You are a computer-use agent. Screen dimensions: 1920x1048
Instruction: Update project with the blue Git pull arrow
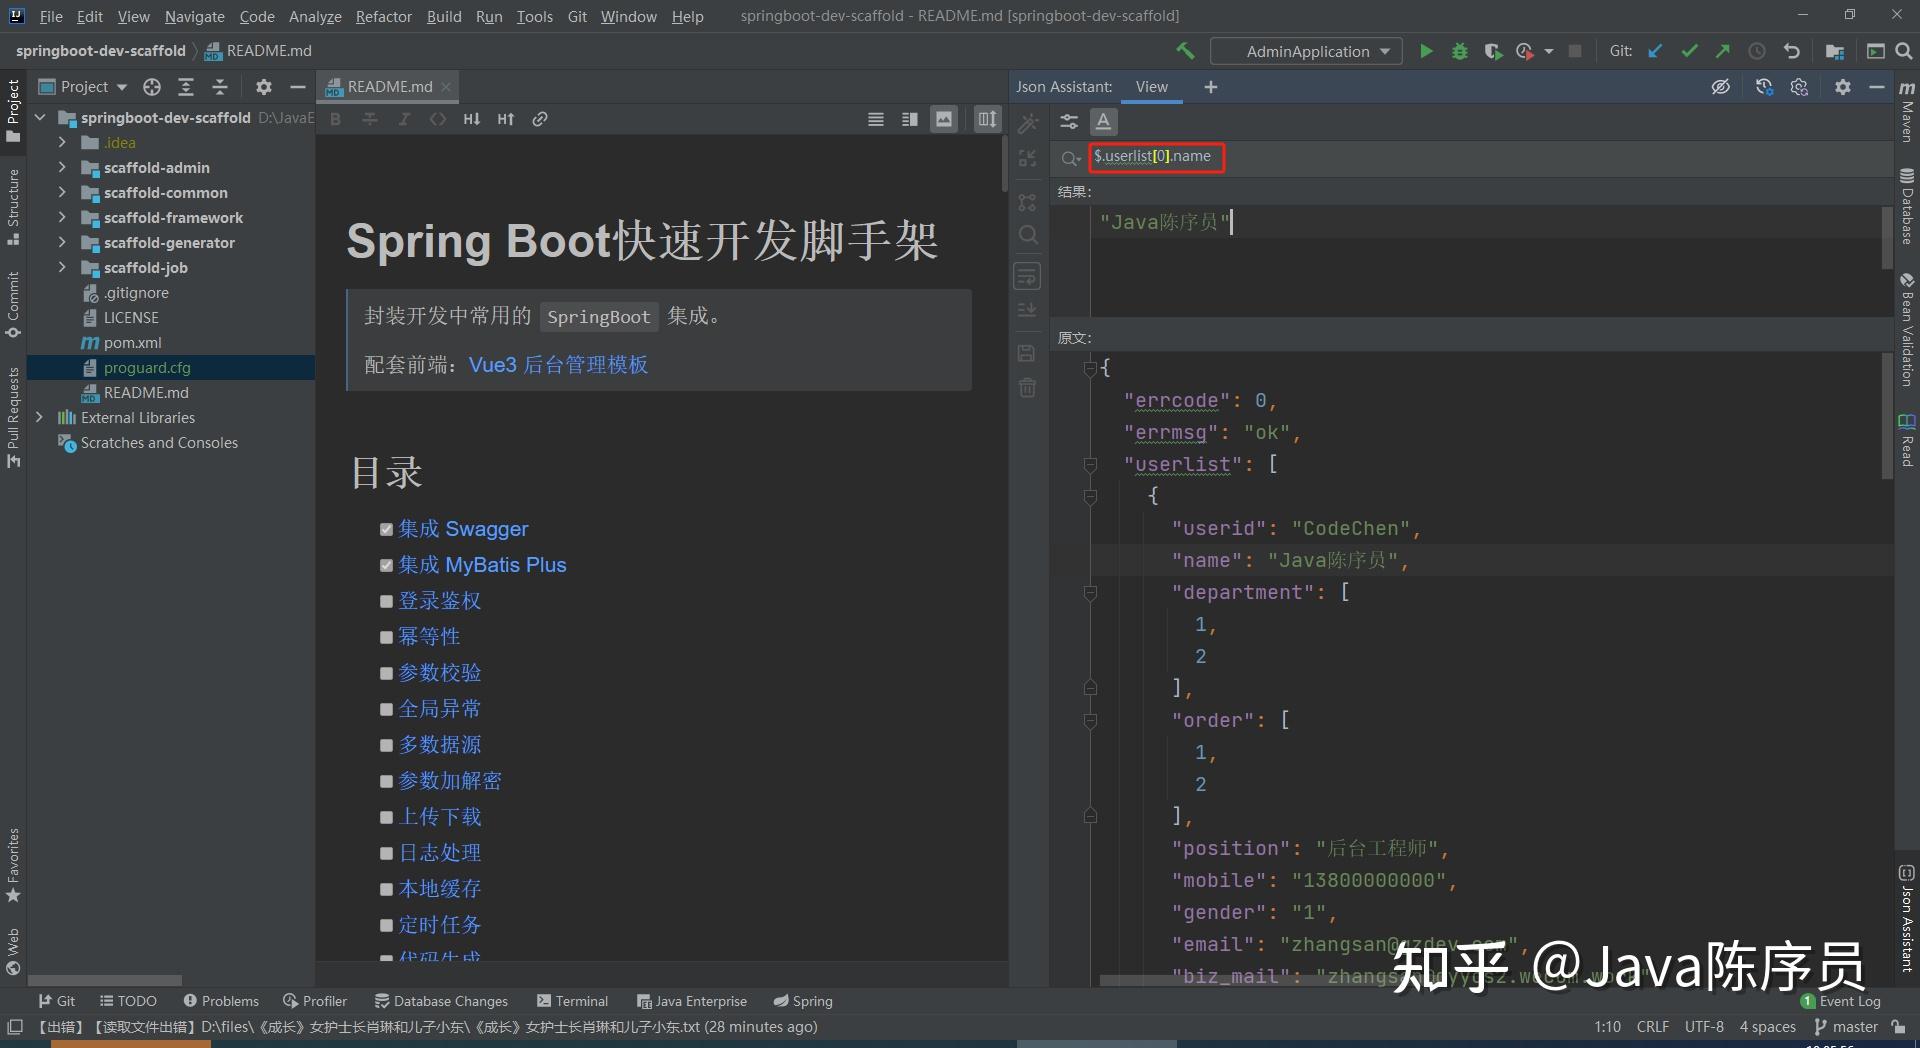click(x=1656, y=50)
